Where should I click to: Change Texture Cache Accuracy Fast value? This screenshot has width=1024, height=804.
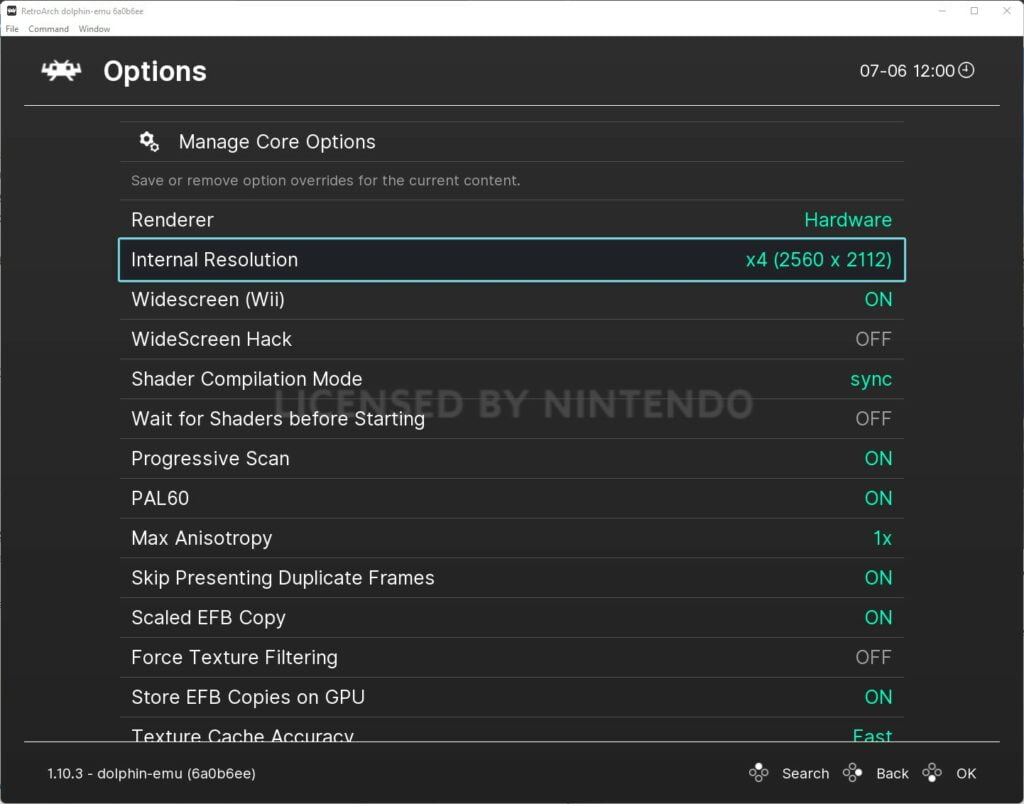click(872, 735)
